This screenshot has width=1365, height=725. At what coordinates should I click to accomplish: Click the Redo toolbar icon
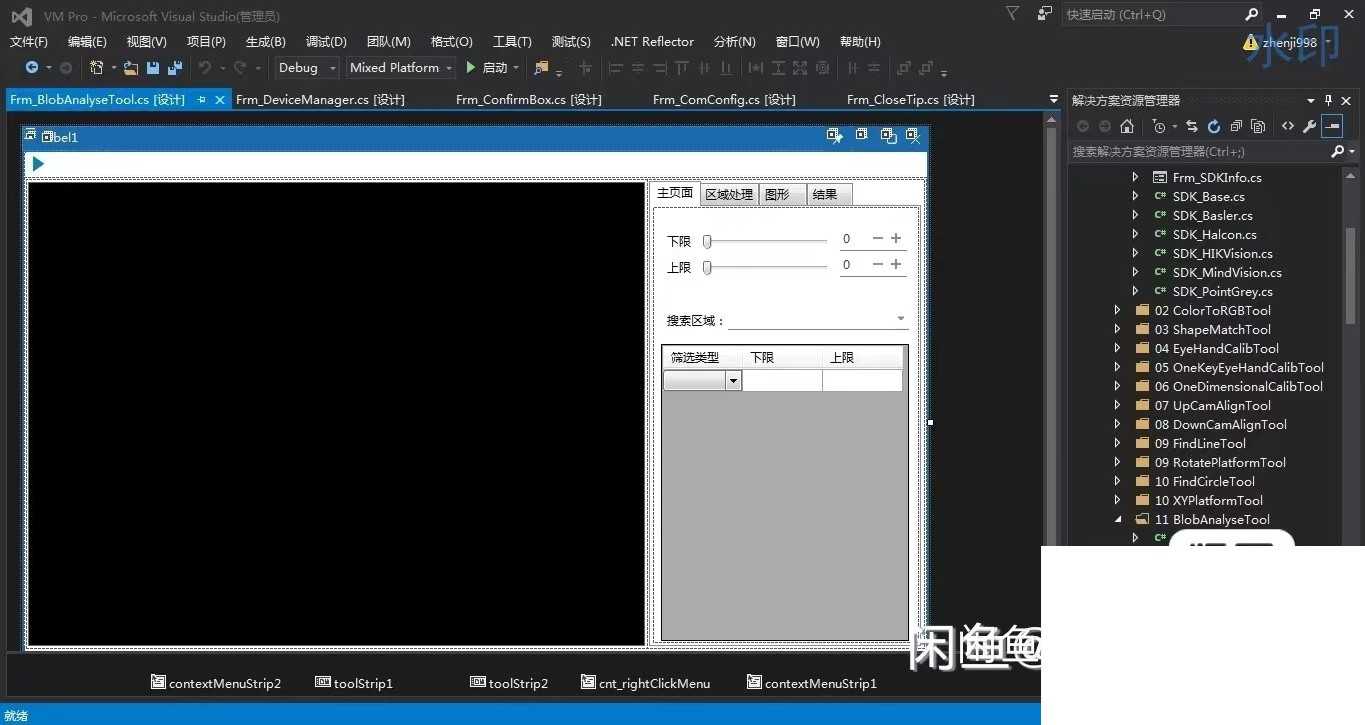coord(240,68)
